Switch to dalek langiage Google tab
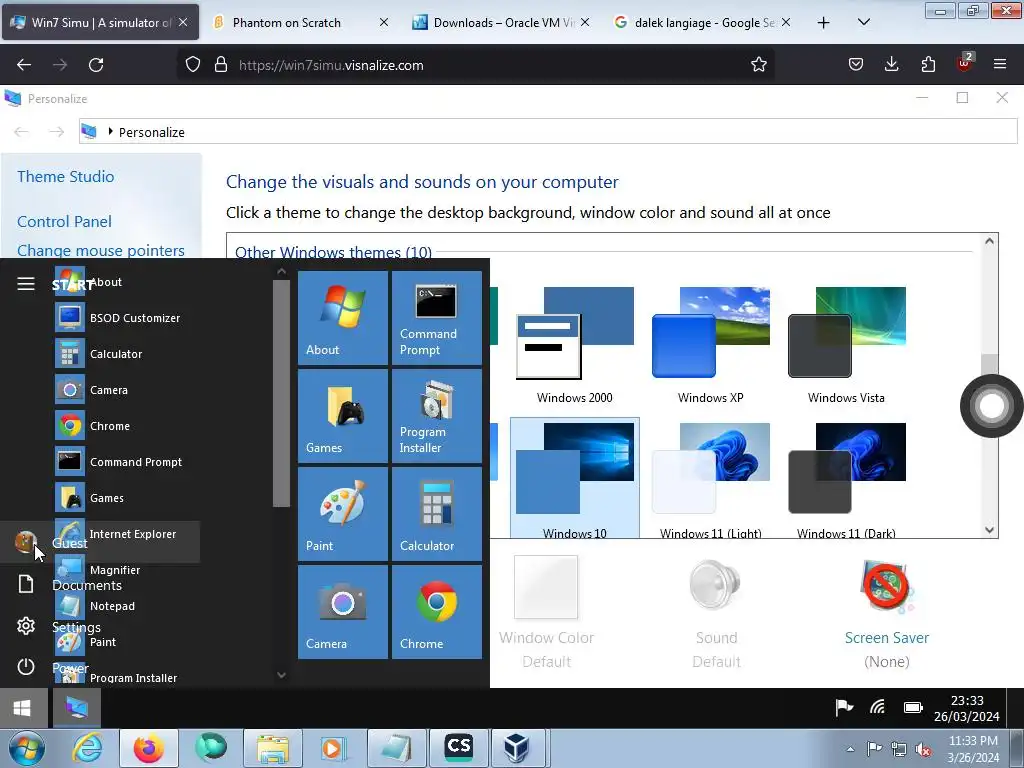This screenshot has height=768, width=1024. pyautogui.click(x=703, y=22)
